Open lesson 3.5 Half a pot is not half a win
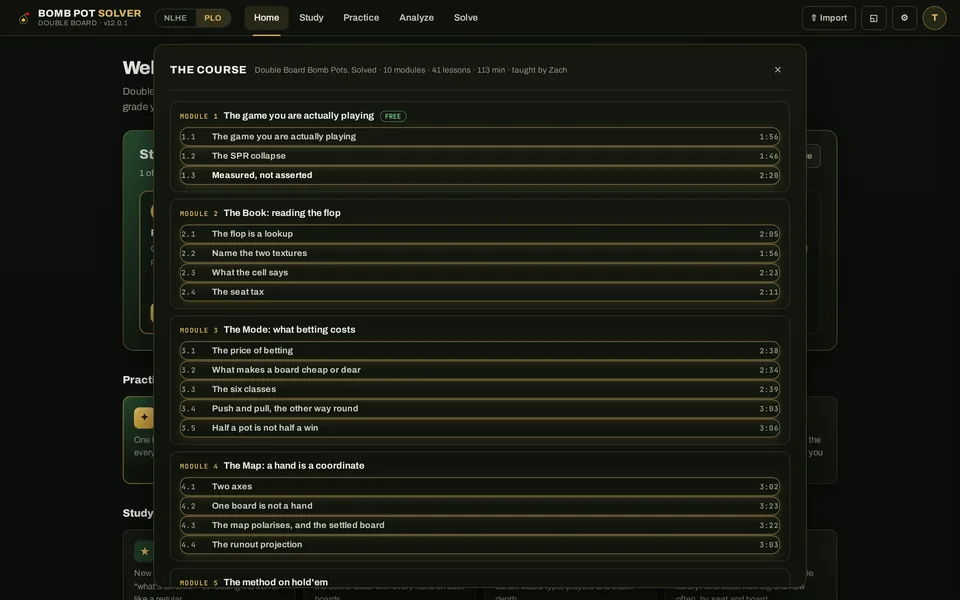Viewport: 960px width, 600px height. tap(479, 428)
